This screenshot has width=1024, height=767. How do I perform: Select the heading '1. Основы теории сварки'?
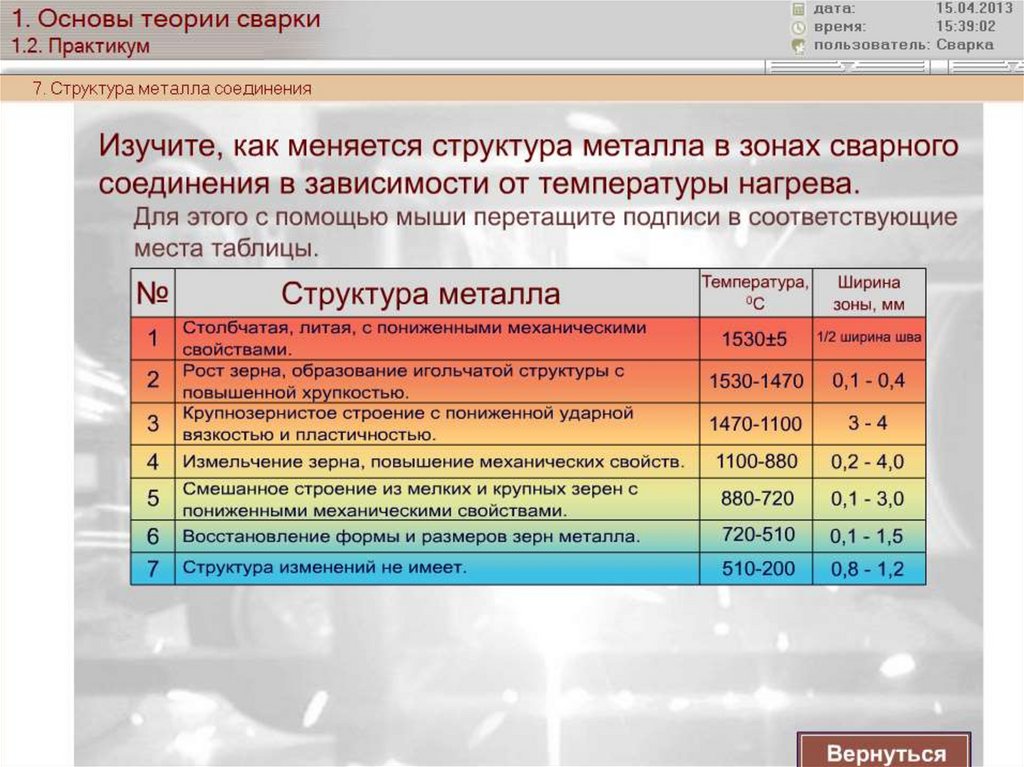tap(166, 18)
